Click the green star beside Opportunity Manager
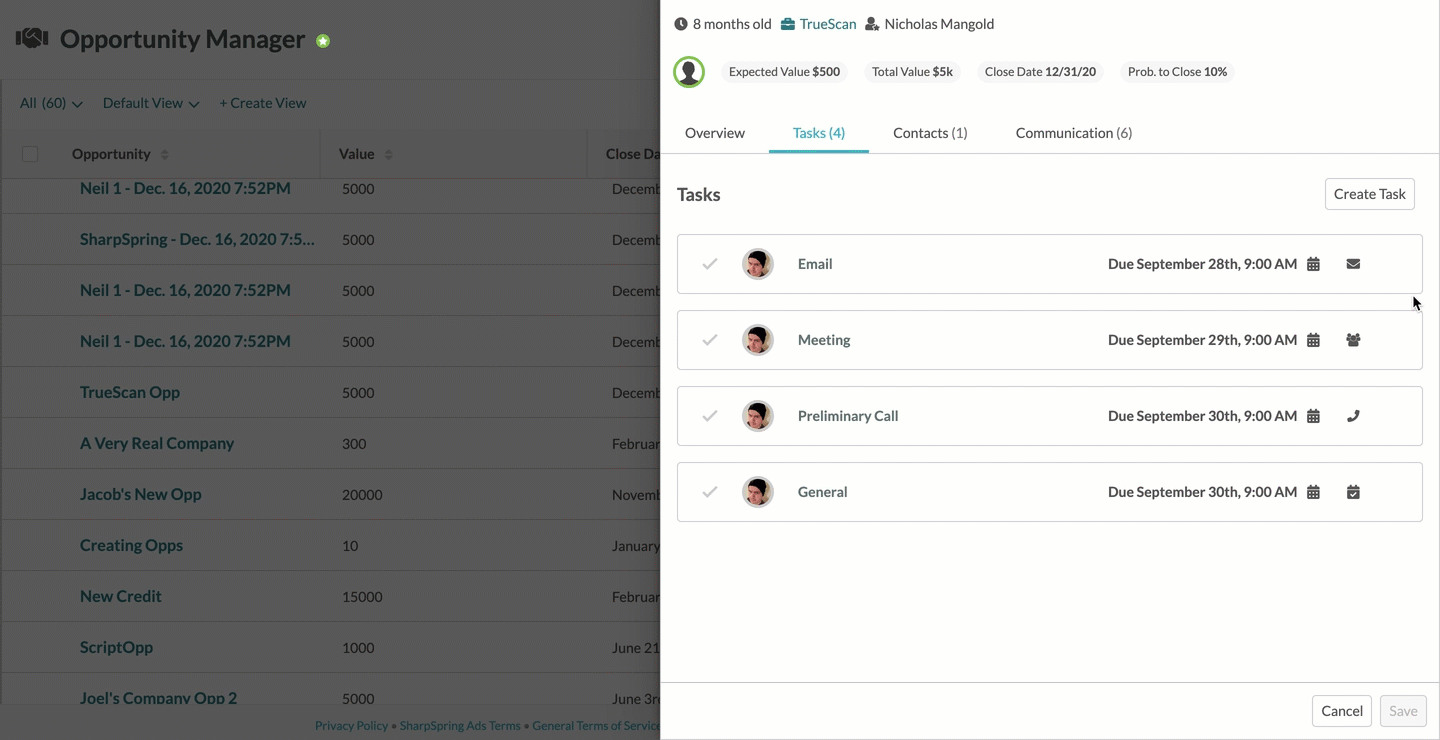The width and height of the screenshot is (1440, 740). click(323, 41)
